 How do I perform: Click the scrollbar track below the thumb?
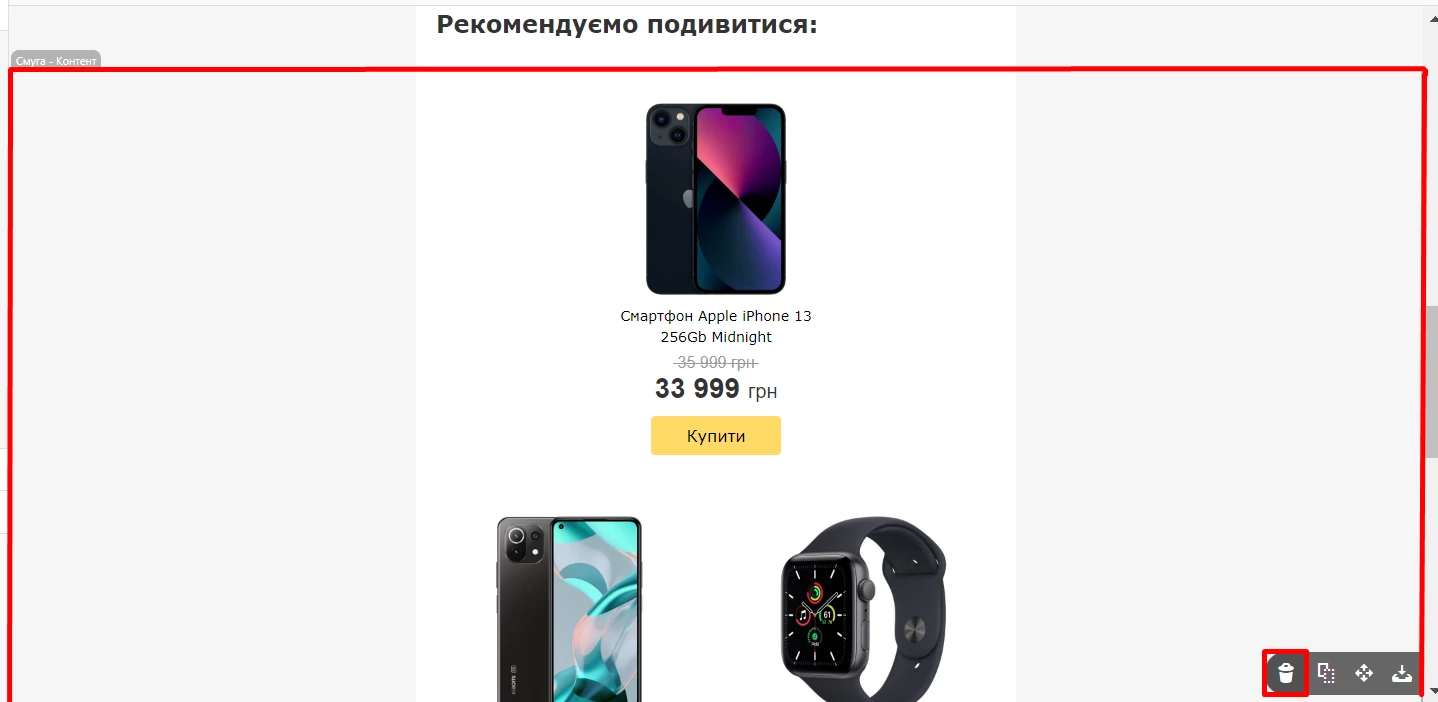pos(1431,570)
